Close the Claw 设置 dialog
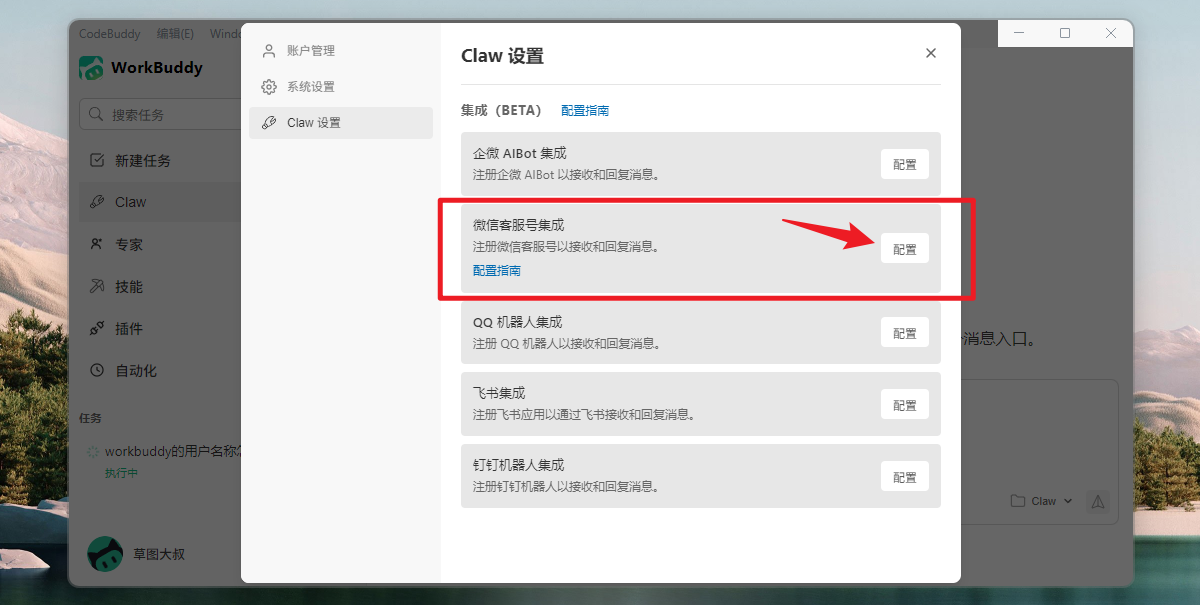The image size is (1200, 605). click(931, 53)
